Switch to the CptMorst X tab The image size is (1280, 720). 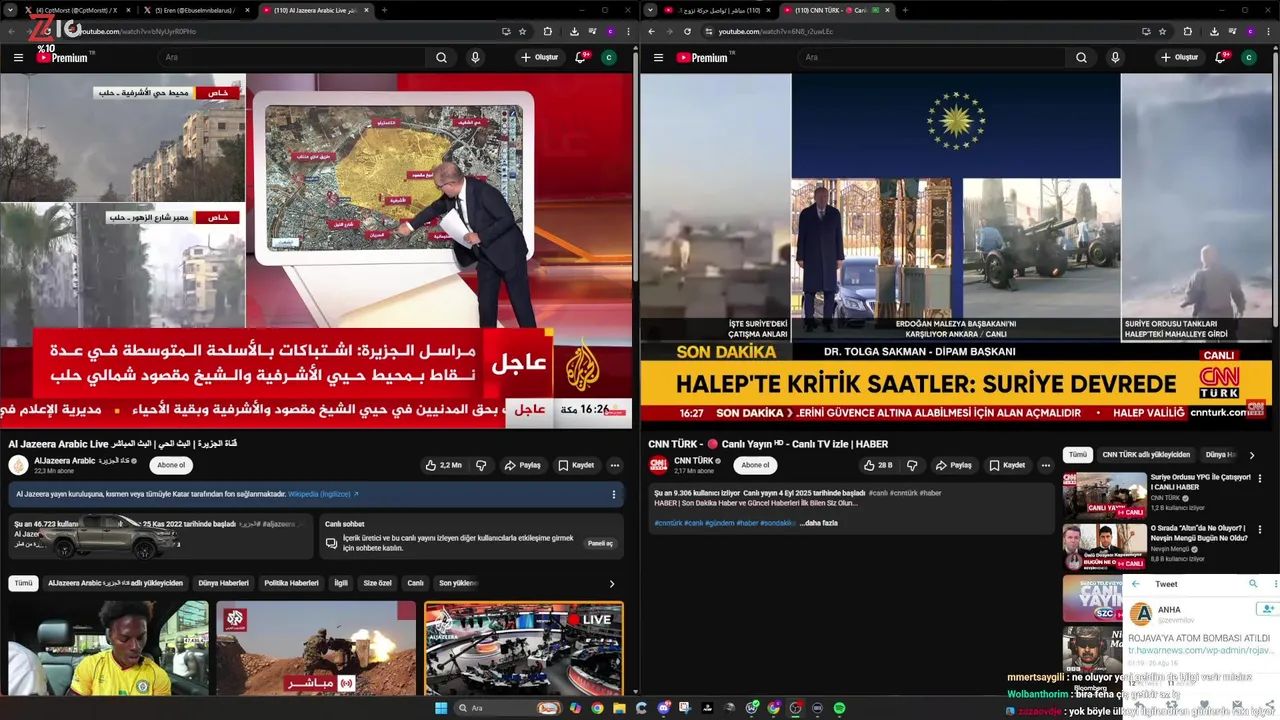point(76,10)
